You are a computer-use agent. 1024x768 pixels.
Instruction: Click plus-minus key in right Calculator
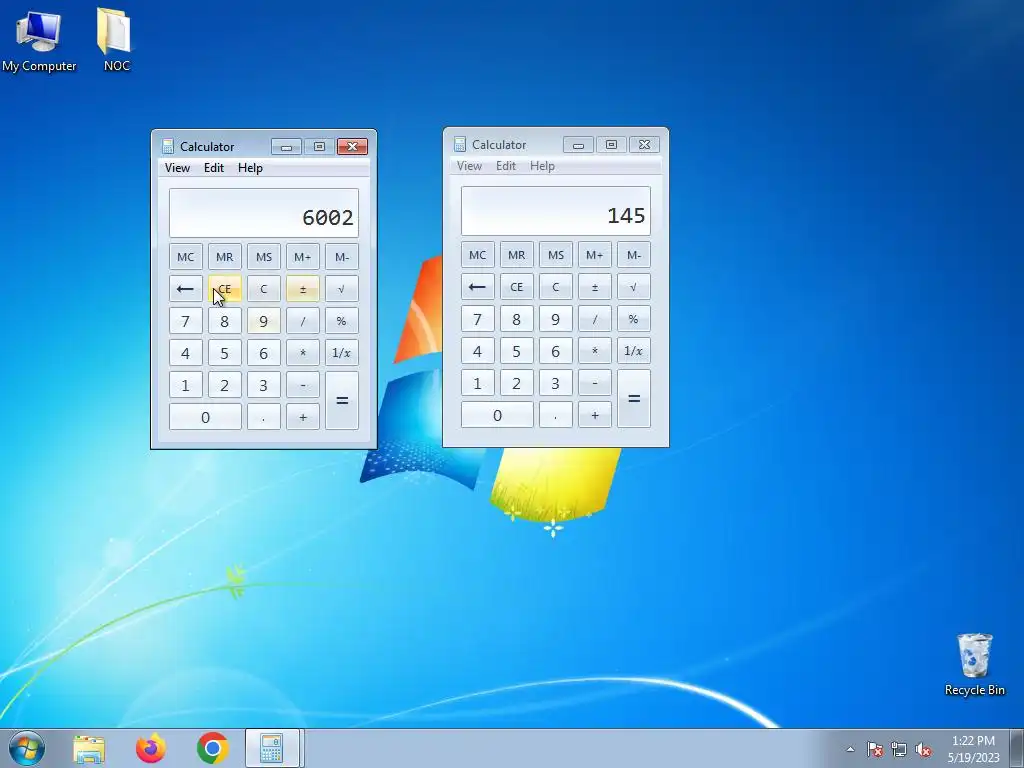[x=594, y=287]
